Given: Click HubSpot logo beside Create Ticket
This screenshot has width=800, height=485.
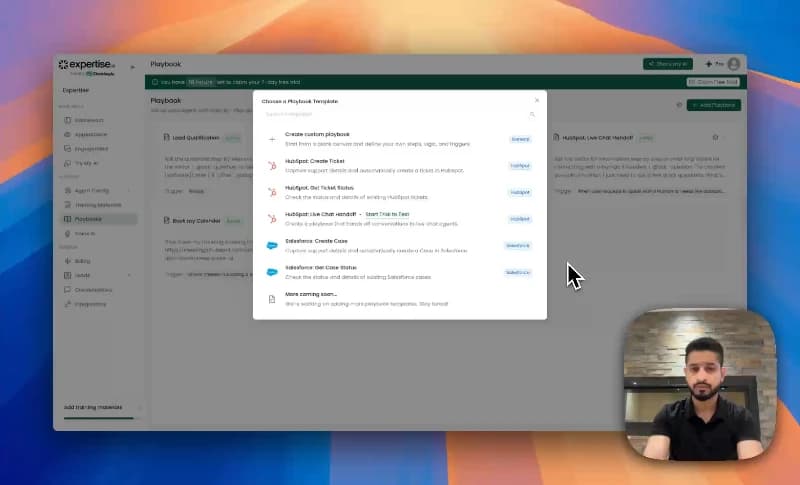Looking at the screenshot, I should point(272,165).
